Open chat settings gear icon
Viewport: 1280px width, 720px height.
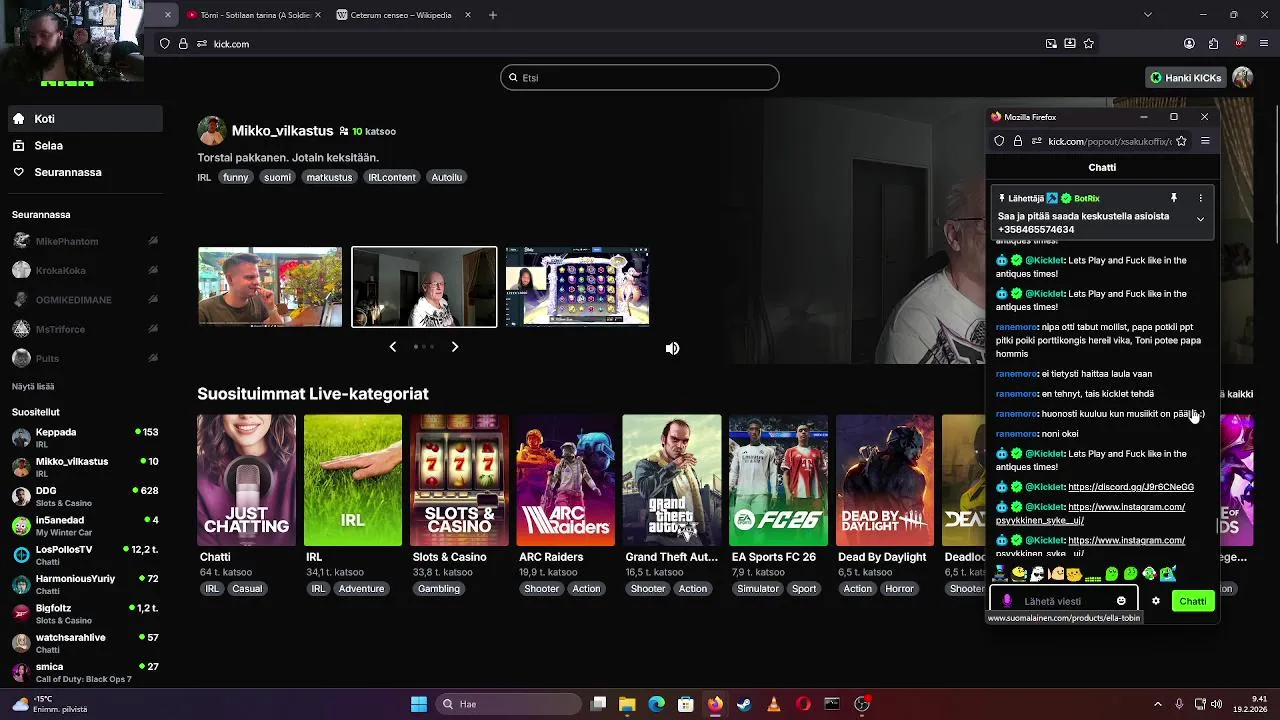[x=1156, y=601]
